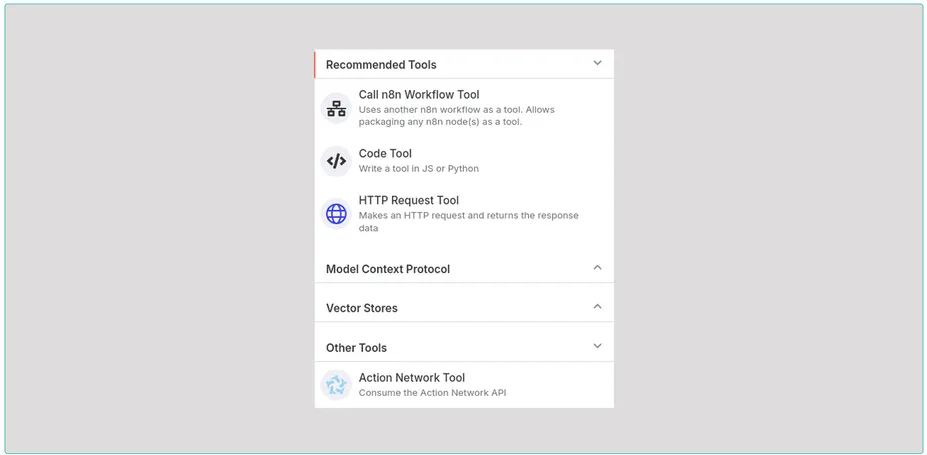Add the HTTP Request Tool title
This screenshot has height=455, width=927.
[x=409, y=201]
